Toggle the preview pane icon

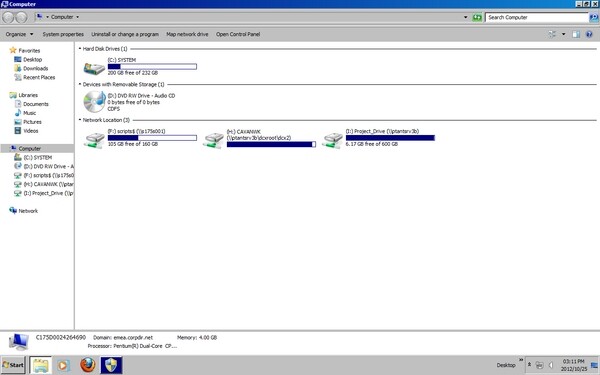[576, 34]
